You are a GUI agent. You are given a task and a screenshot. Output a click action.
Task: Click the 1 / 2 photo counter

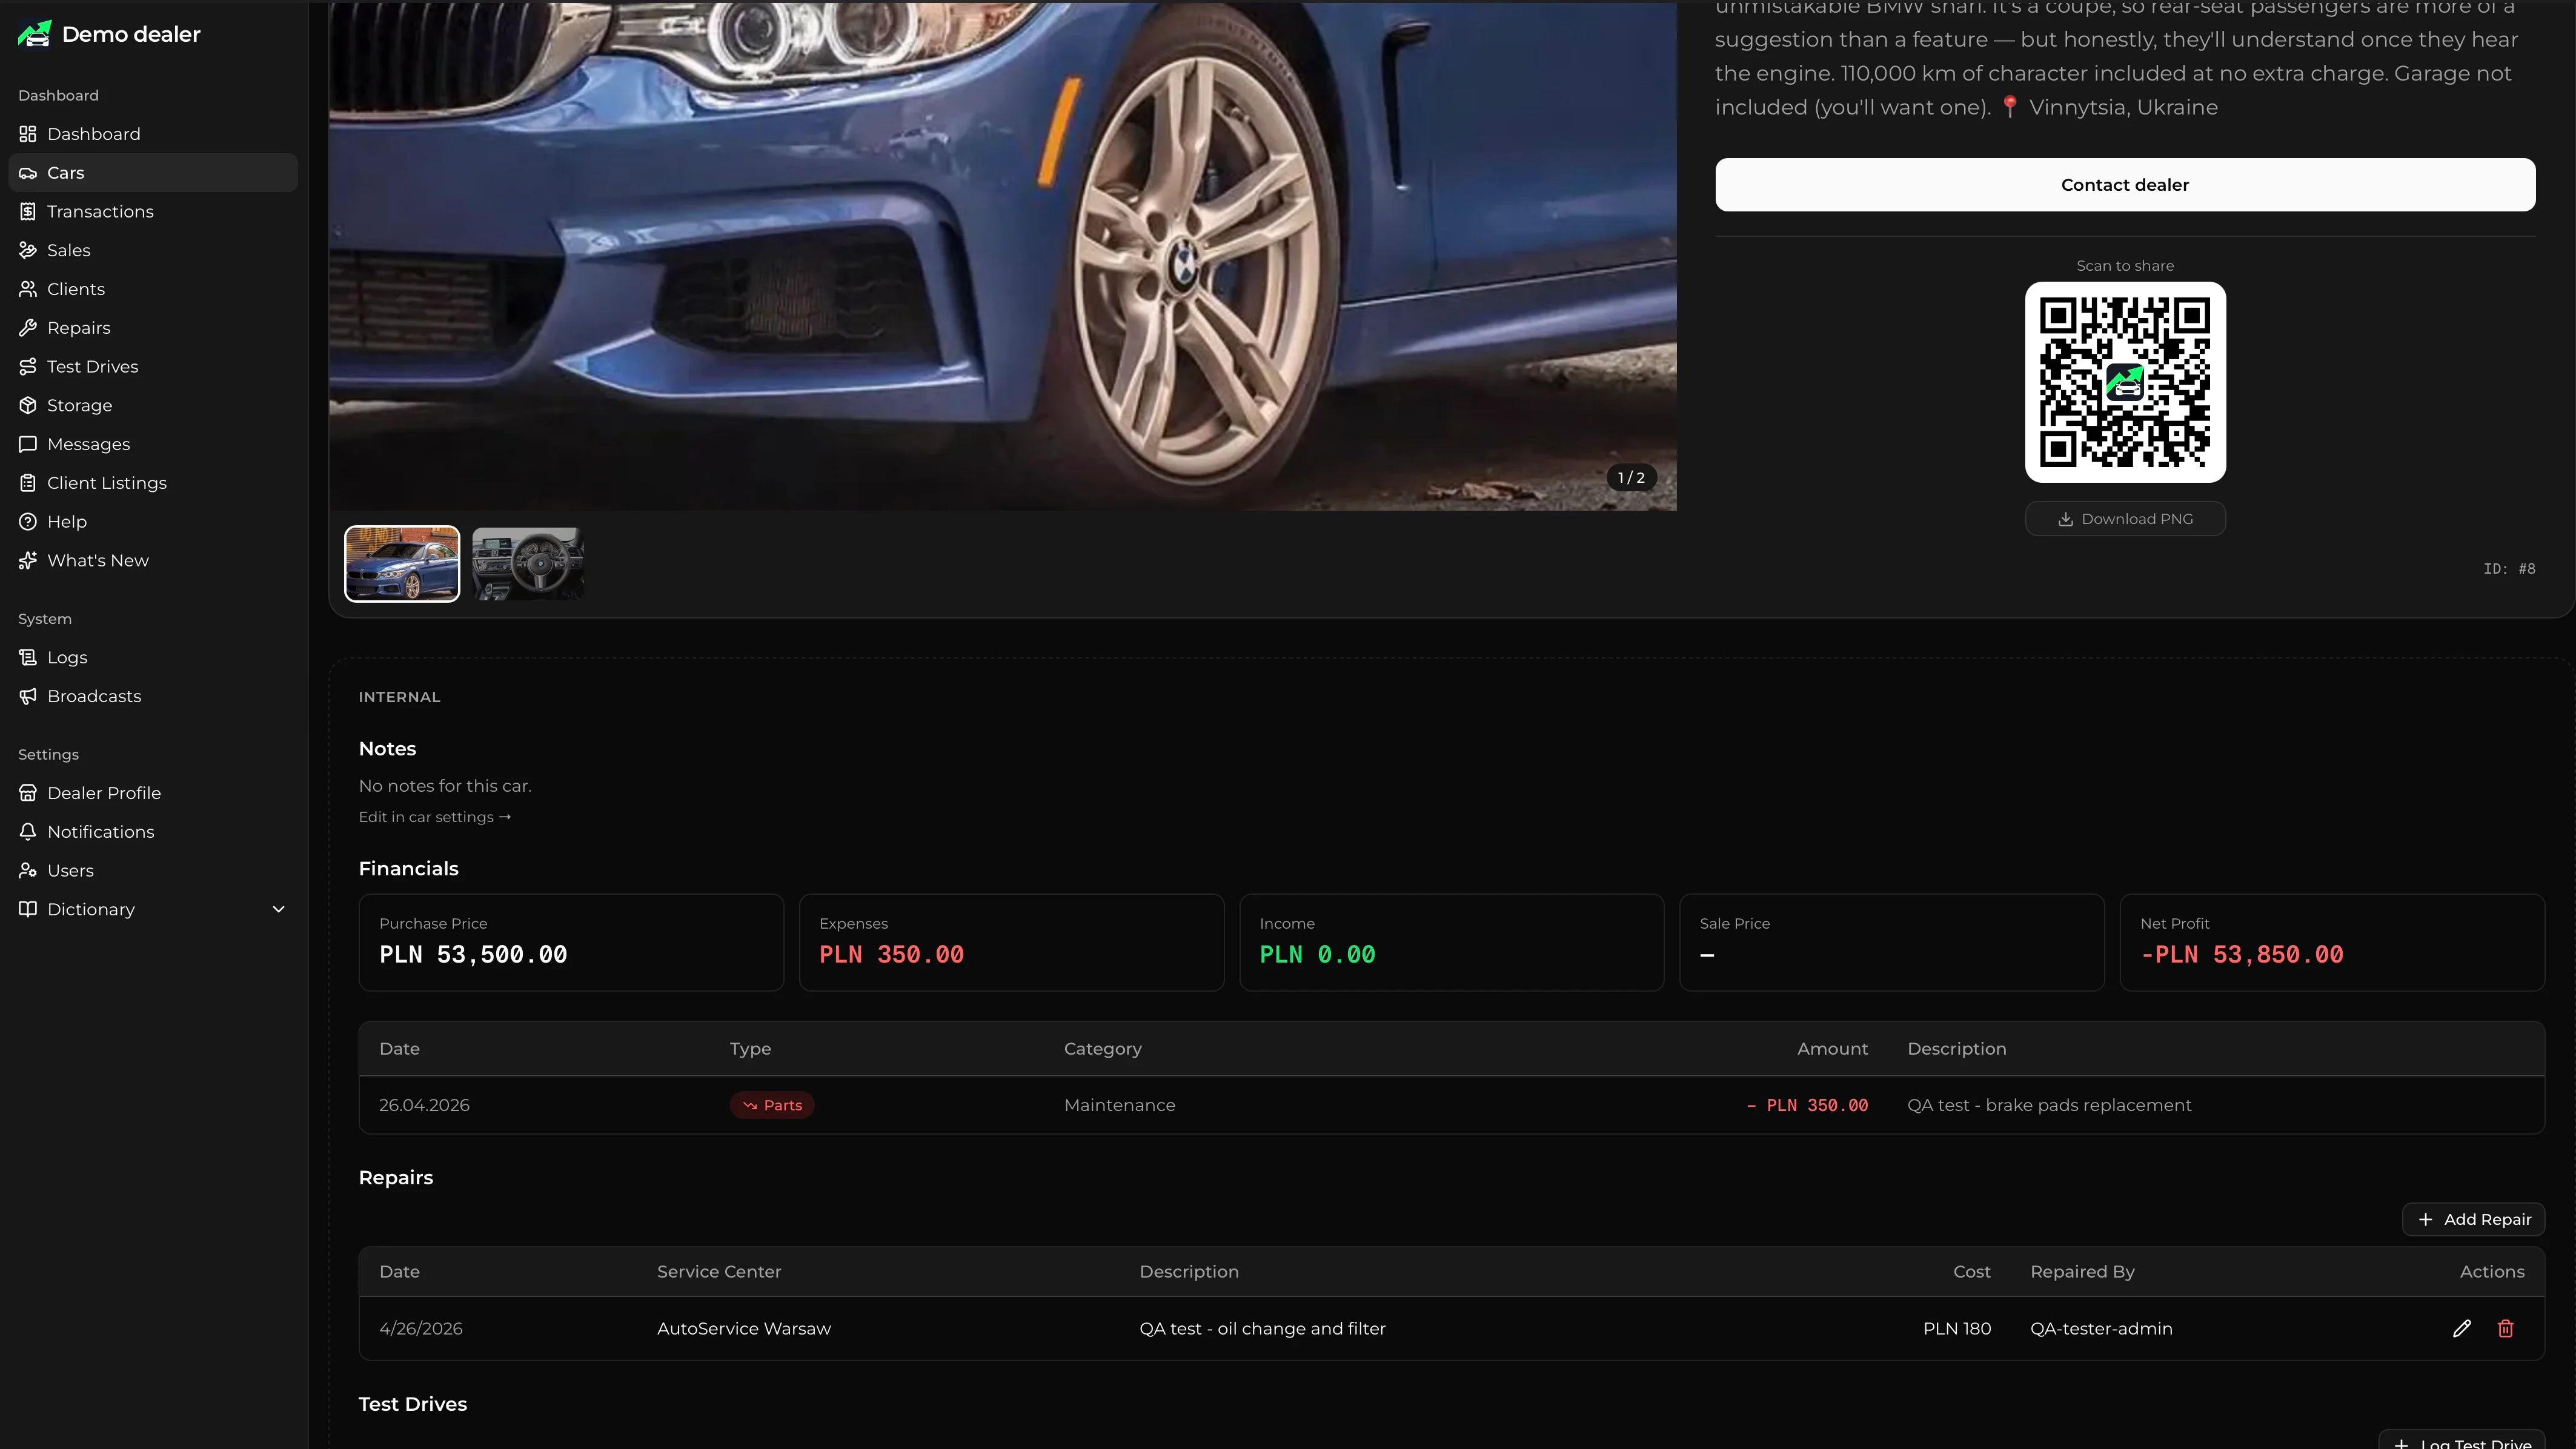pyautogui.click(x=1631, y=478)
